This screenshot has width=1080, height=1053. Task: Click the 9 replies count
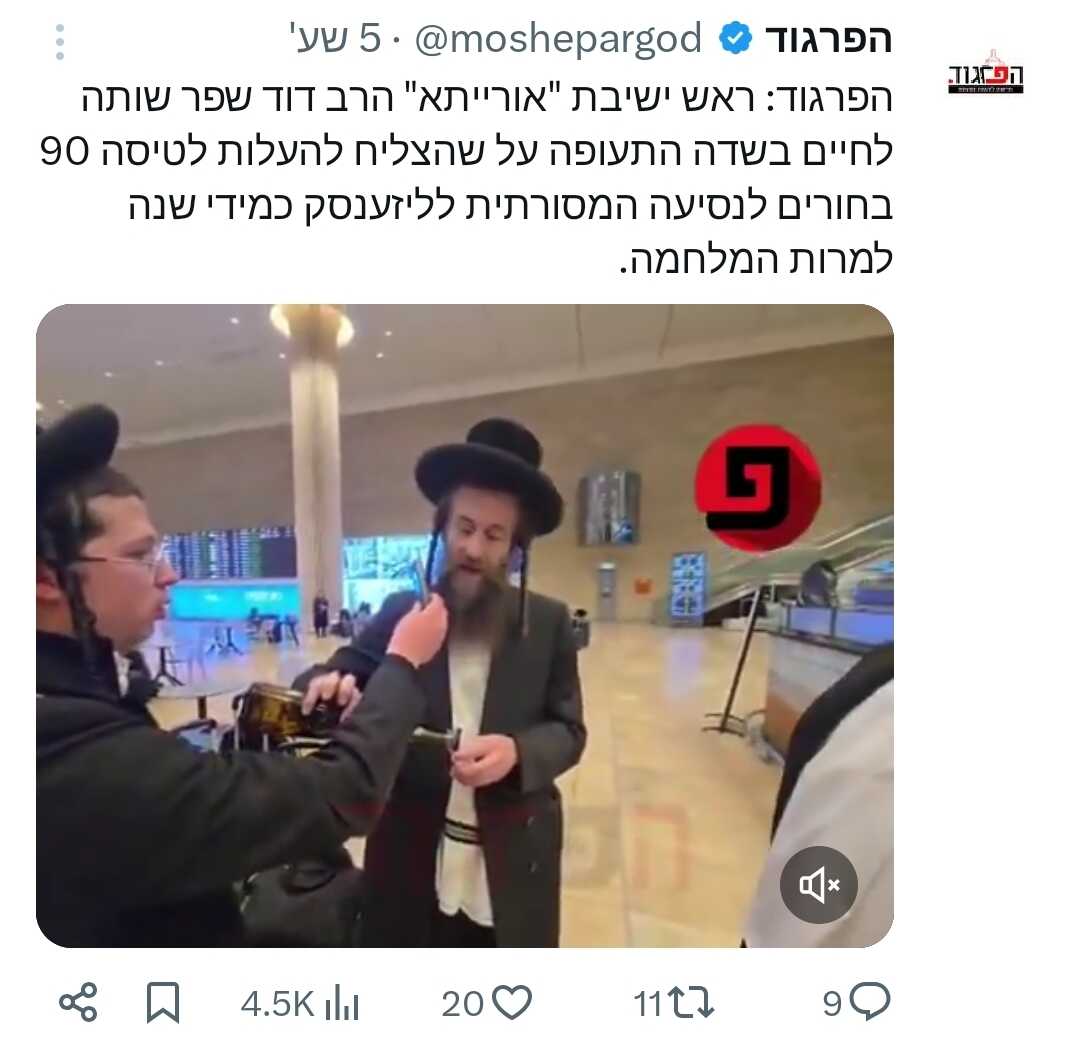[833, 1003]
